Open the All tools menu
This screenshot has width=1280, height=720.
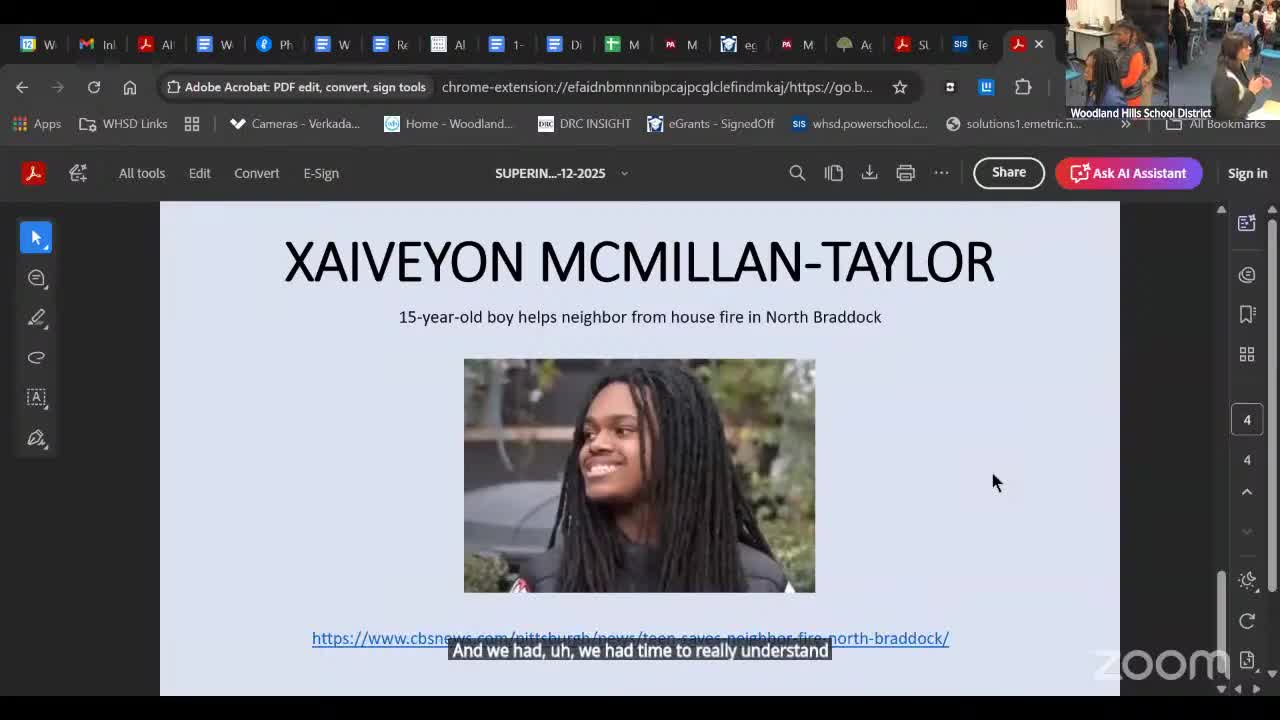[x=142, y=173]
